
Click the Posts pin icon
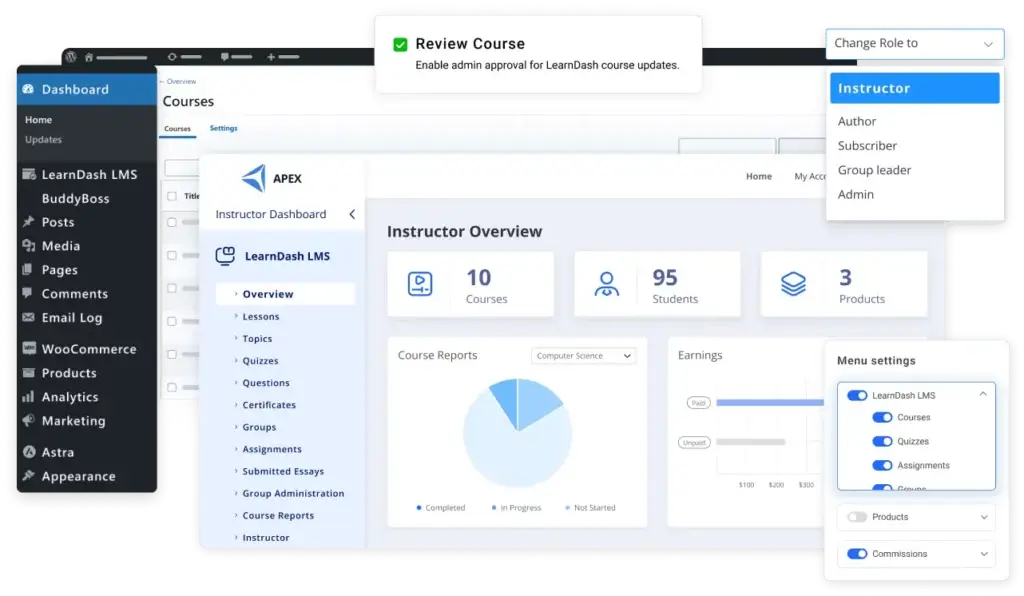coord(28,222)
